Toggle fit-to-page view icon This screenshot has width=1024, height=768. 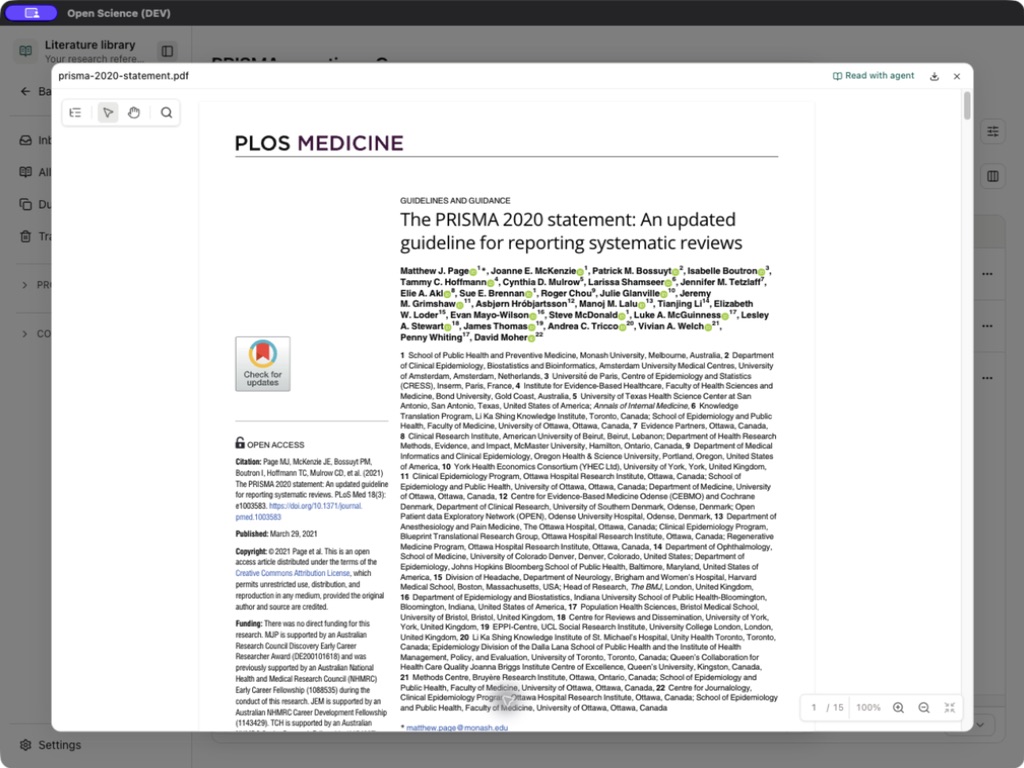(950, 707)
